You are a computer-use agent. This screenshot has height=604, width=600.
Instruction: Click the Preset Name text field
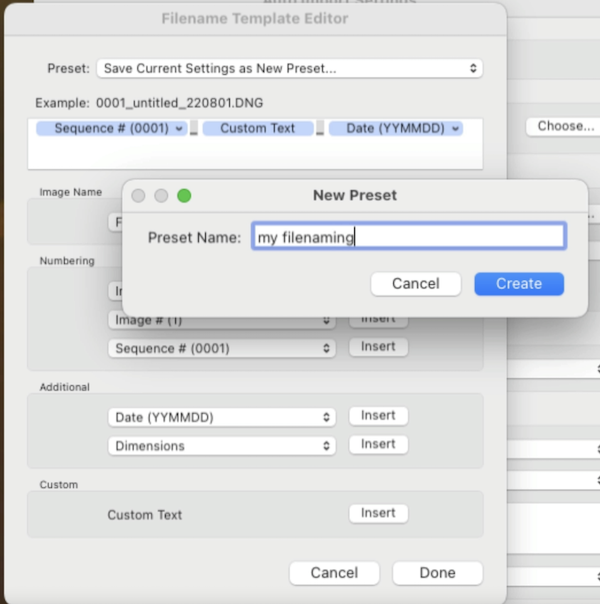point(408,237)
